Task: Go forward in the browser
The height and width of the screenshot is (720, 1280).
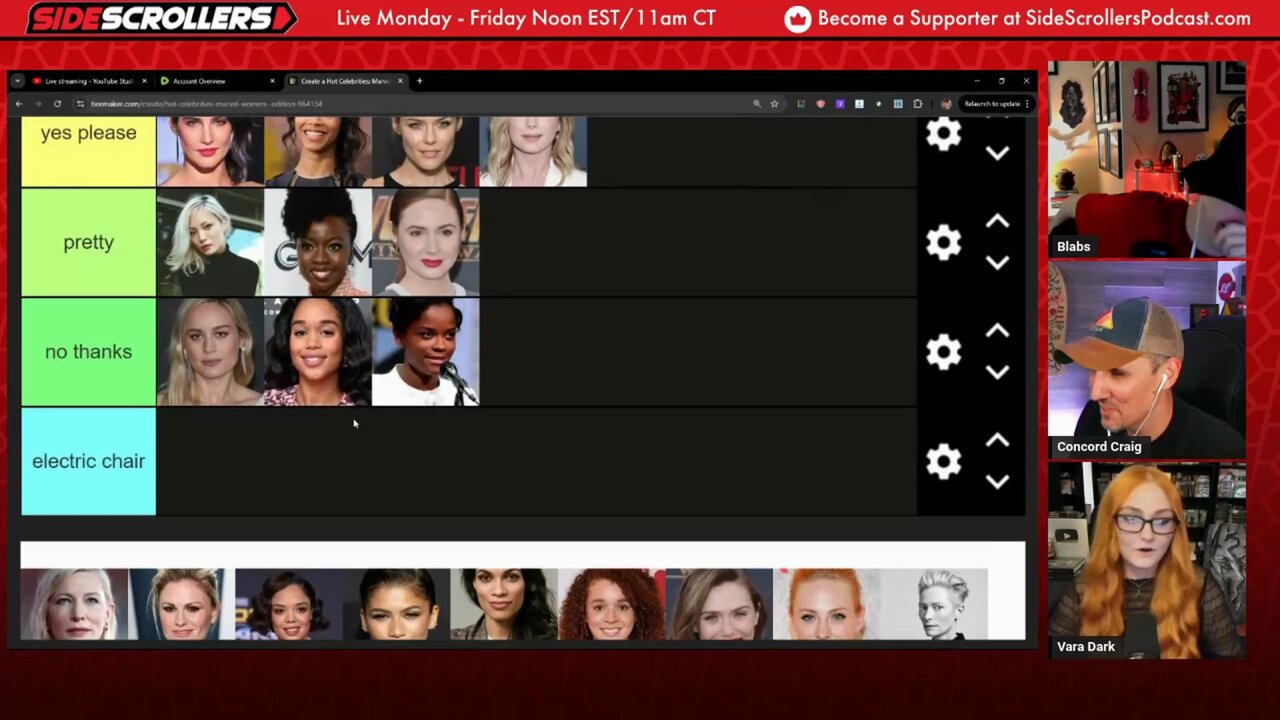Action: [38, 104]
